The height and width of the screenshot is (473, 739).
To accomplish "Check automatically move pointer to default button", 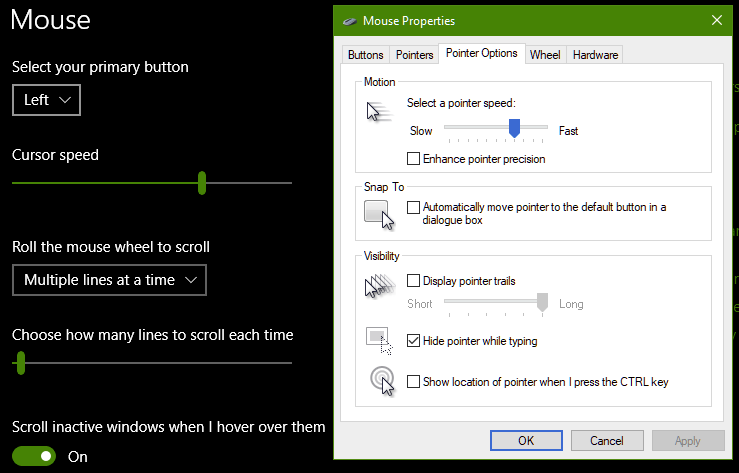I will pos(413,207).
